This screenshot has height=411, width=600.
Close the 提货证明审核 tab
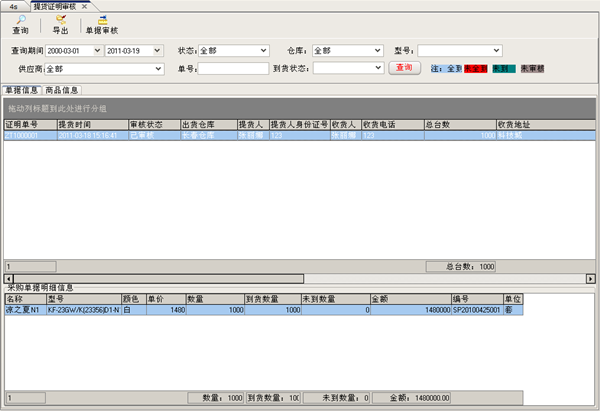pos(85,6)
